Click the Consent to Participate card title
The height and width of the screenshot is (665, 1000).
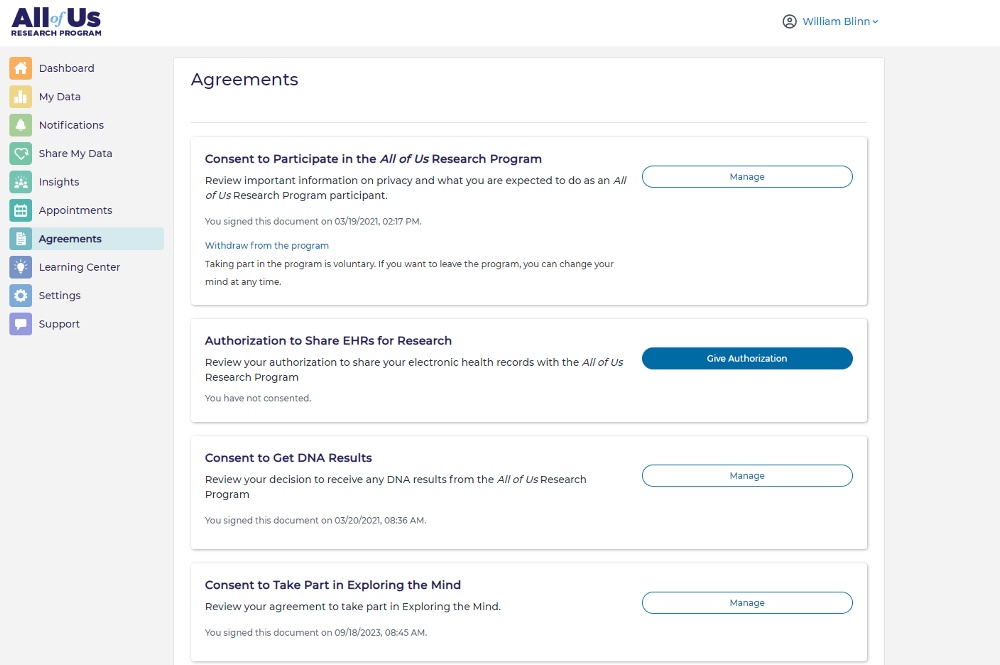coord(373,159)
